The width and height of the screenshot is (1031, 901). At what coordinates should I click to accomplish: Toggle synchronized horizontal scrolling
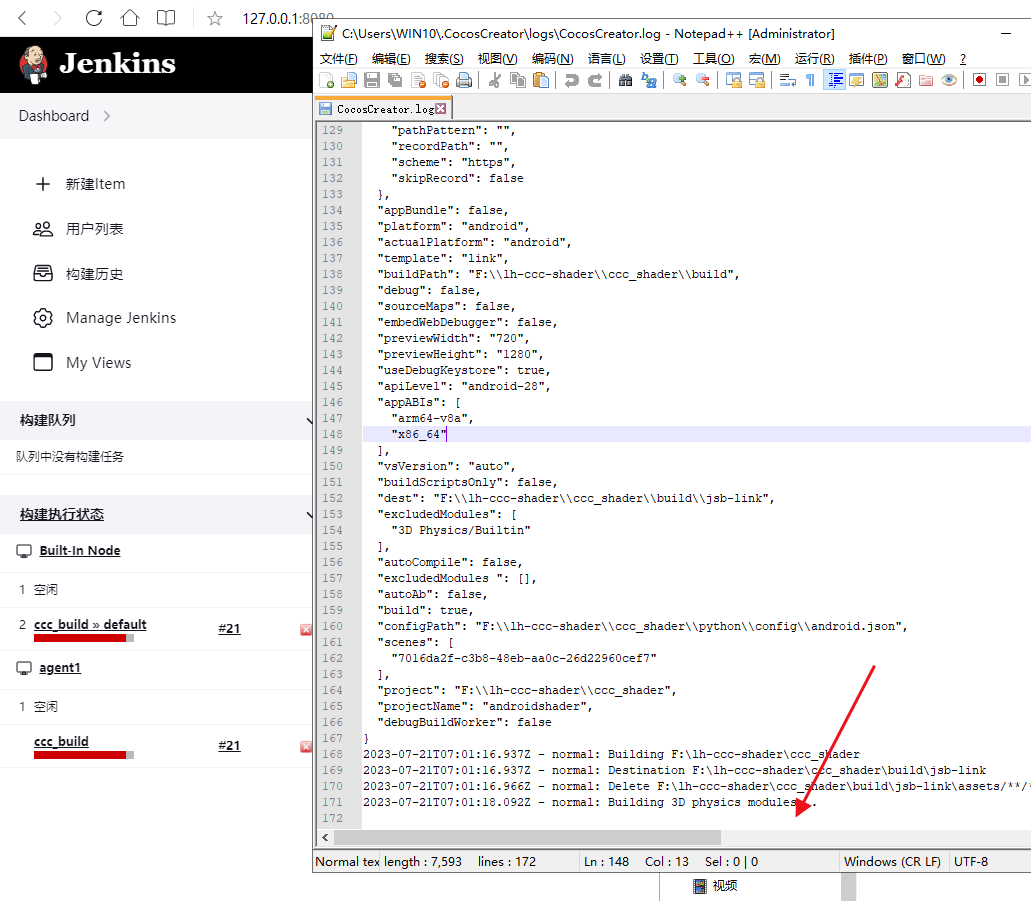[x=757, y=80]
